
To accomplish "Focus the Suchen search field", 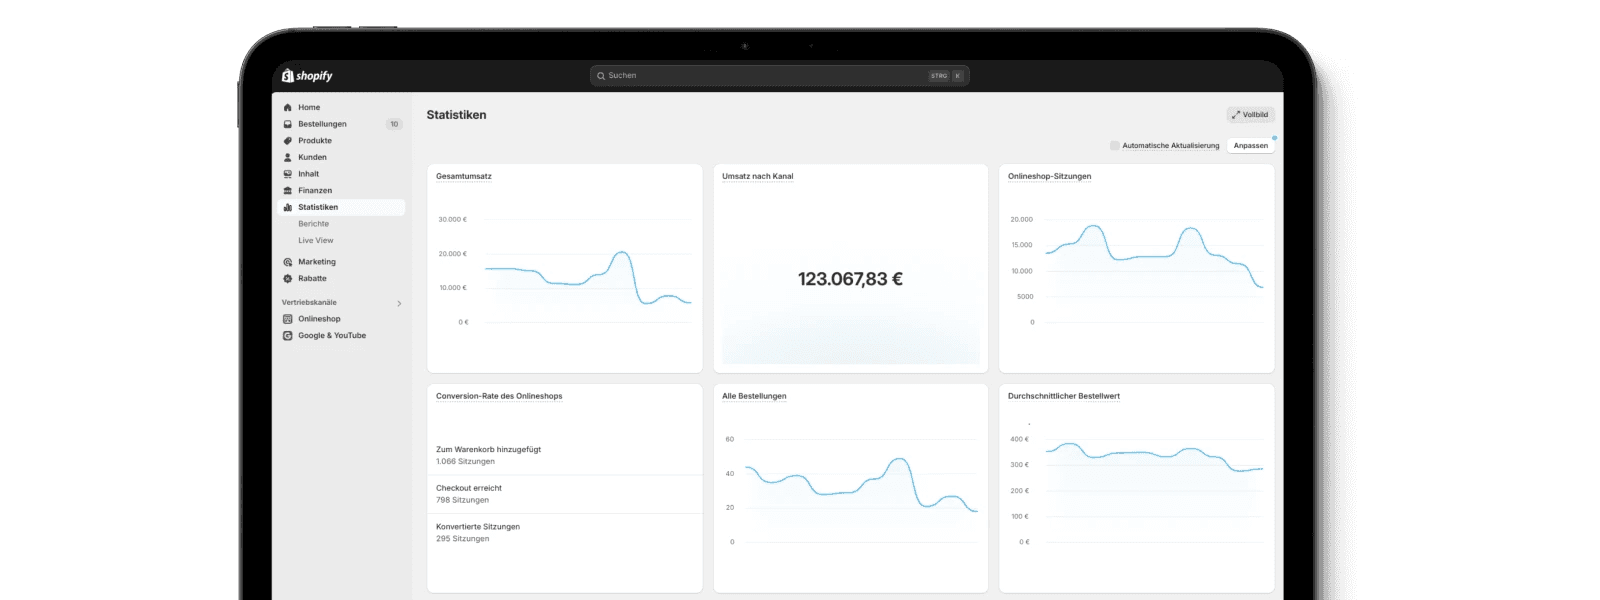I will (780, 76).
